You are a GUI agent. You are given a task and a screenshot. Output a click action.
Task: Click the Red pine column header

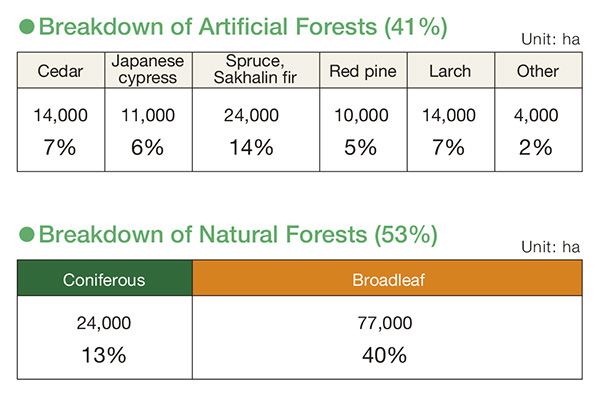[363, 70]
